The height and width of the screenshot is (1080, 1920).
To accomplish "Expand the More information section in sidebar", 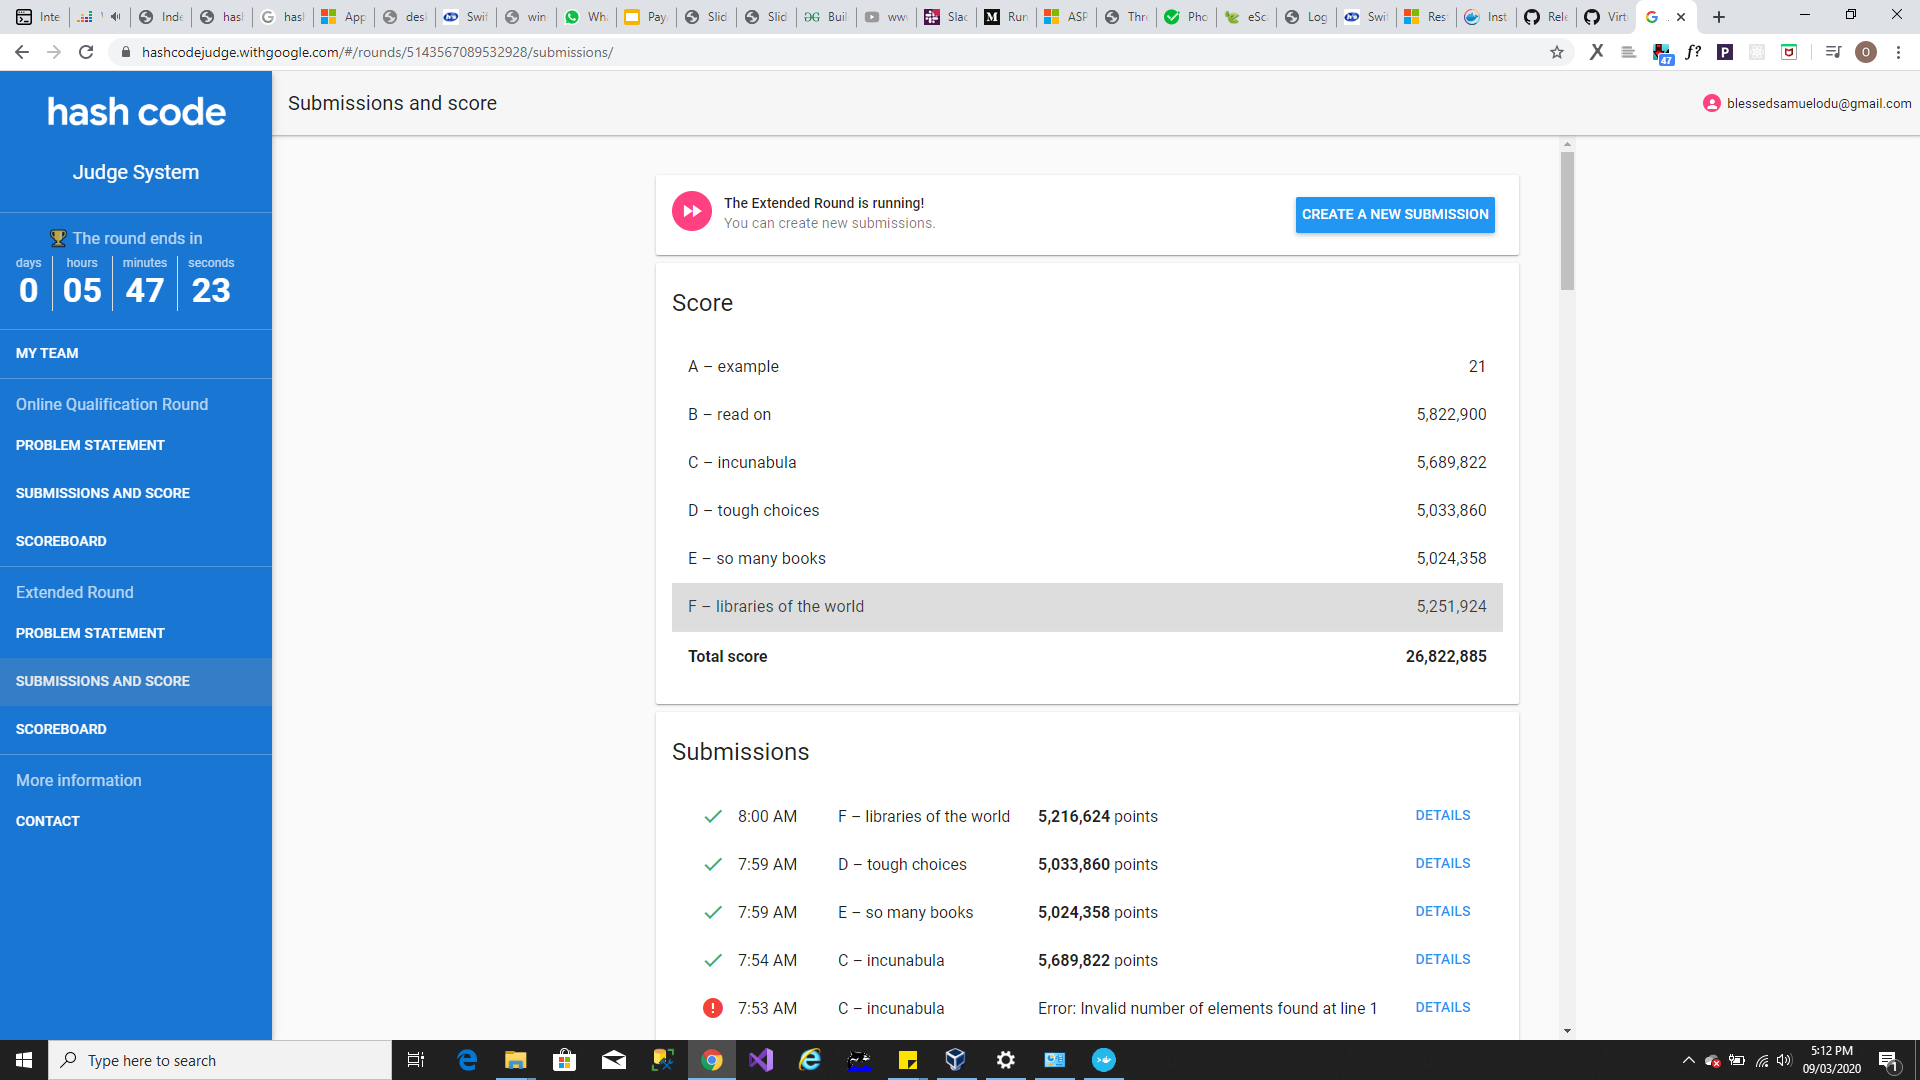I will click(78, 779).
